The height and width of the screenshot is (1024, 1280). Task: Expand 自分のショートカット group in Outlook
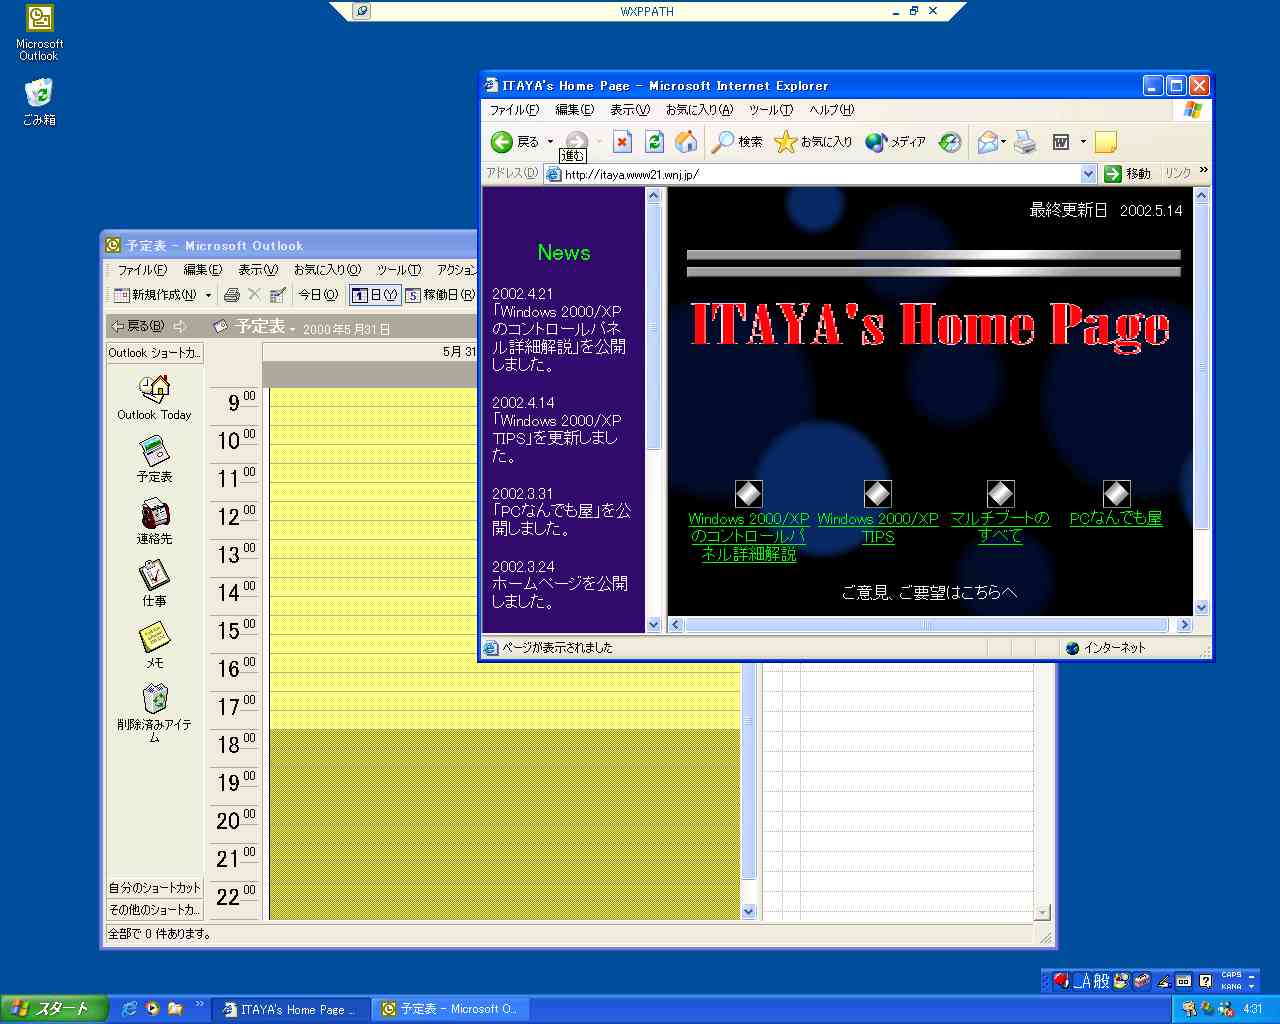pos(155,887)
